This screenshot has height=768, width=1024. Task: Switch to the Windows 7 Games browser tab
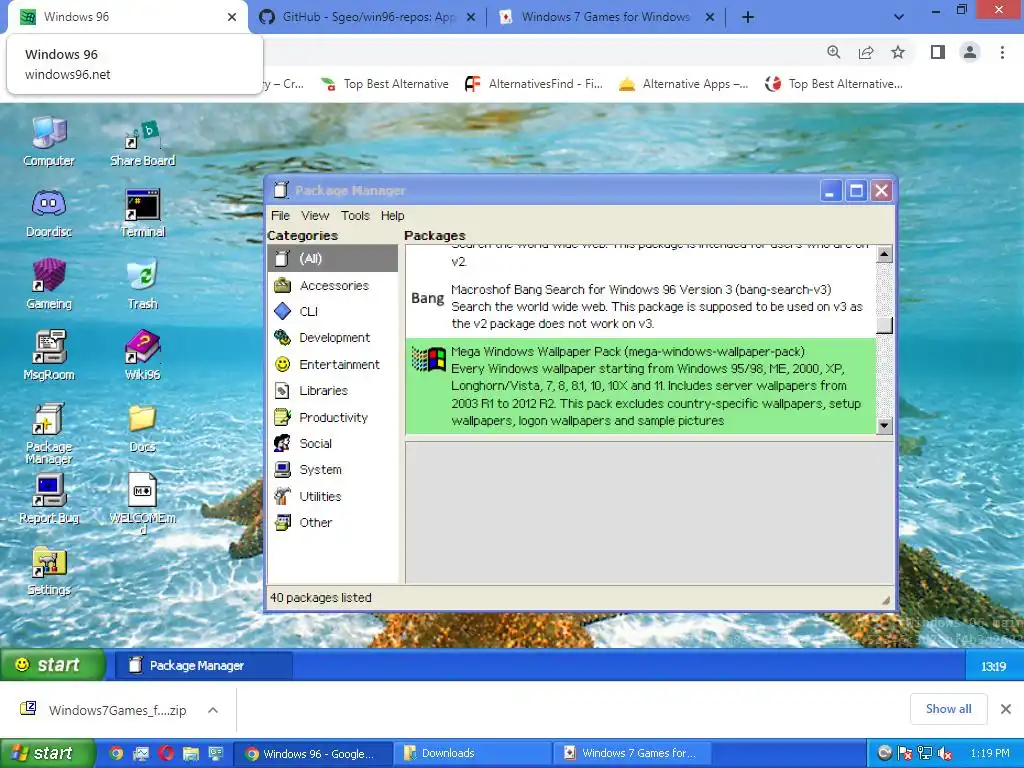(605, 17)
